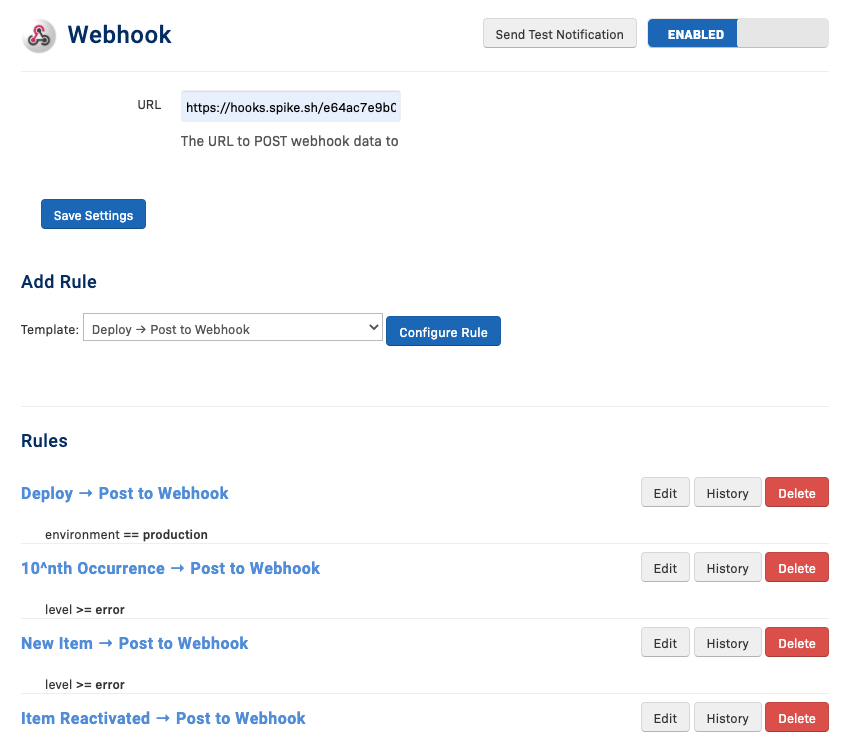Delete the 10^nth Occurrence rule
The width and height of the screenshot is (854, 748).
(x=796, y=568)
